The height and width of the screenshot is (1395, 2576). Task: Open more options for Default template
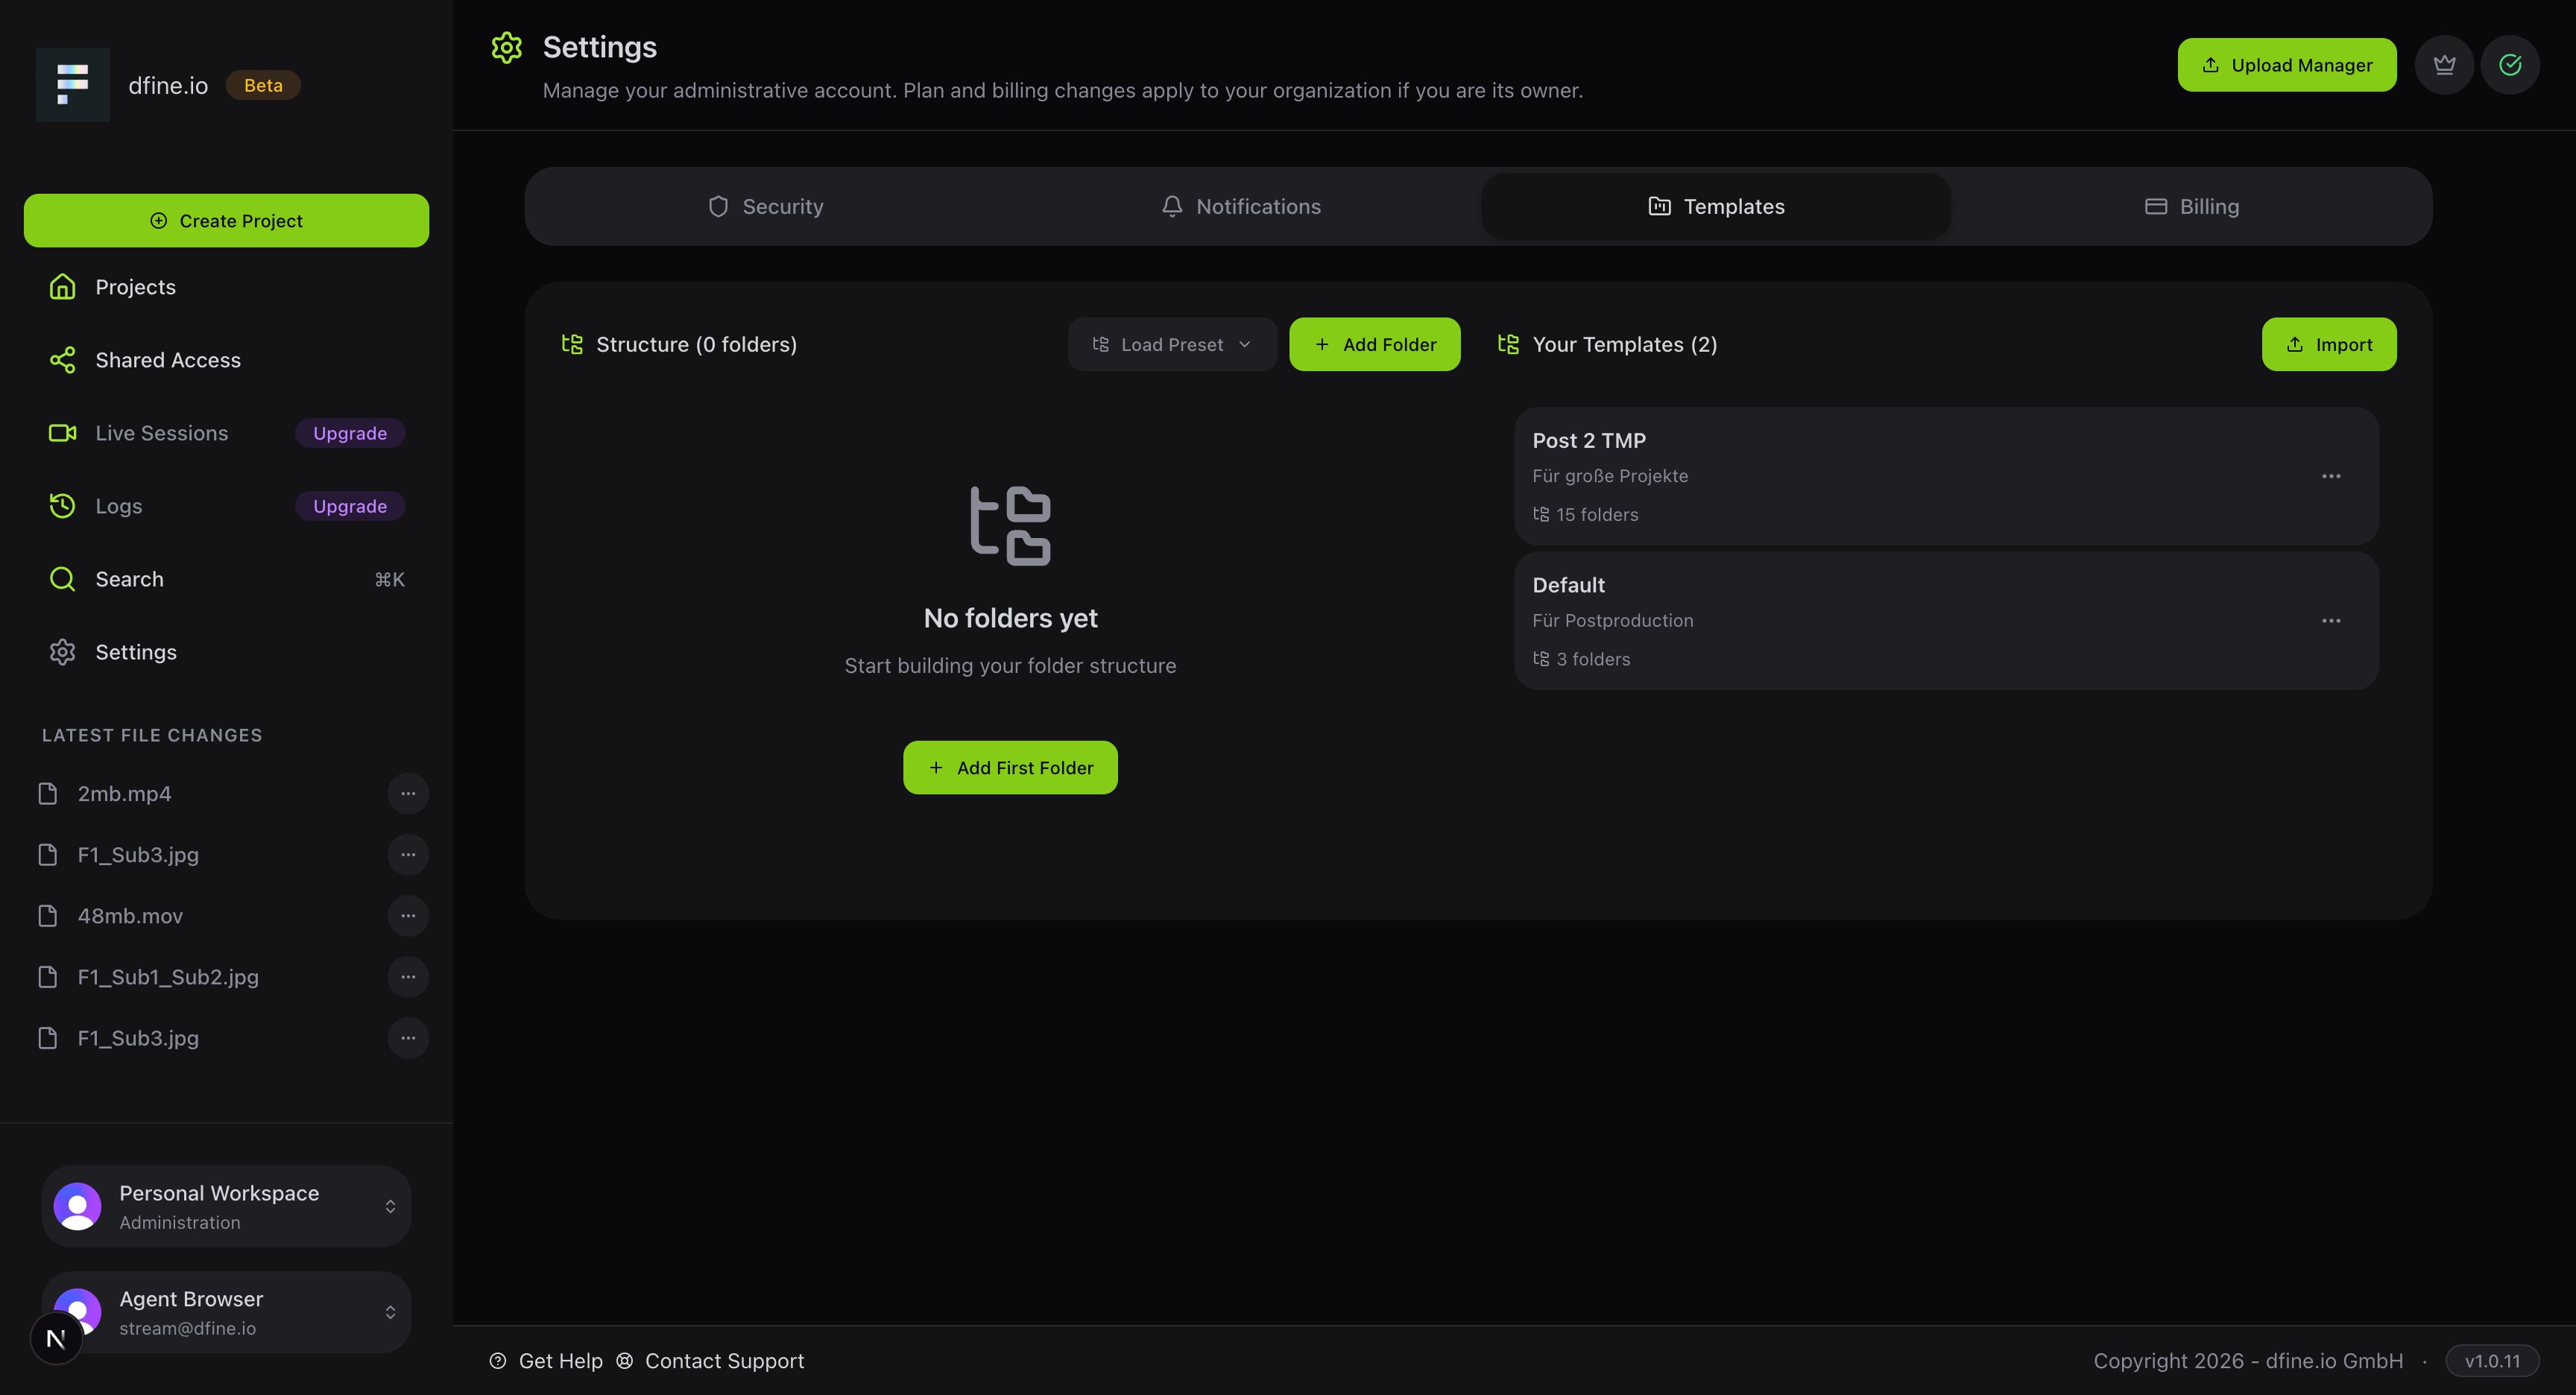coord(2331,620)
